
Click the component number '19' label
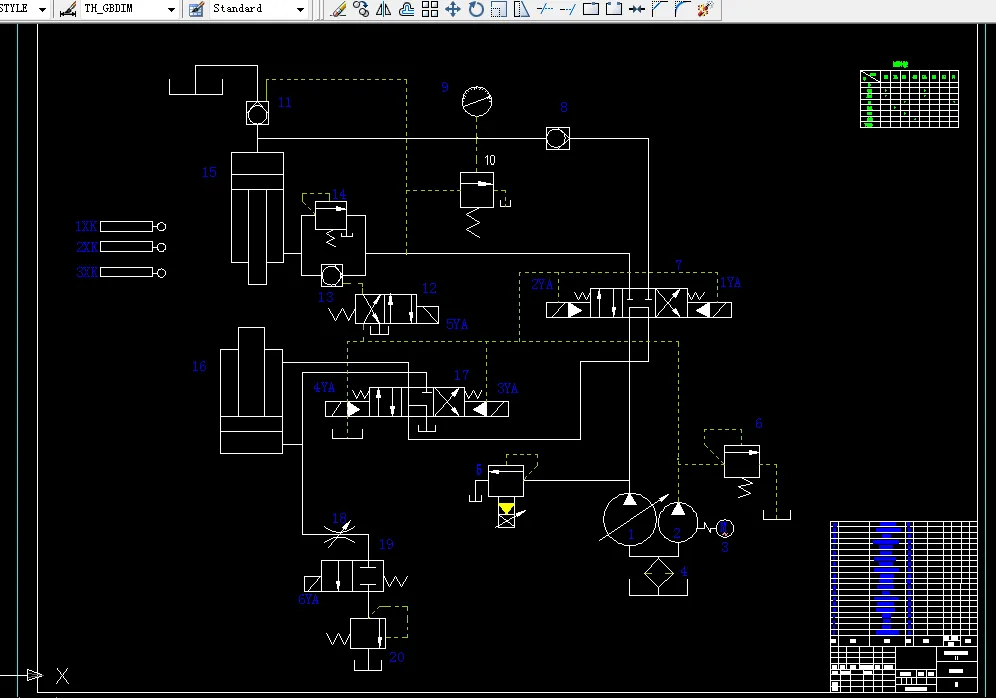pyautogui.click(x=386, y=544)
